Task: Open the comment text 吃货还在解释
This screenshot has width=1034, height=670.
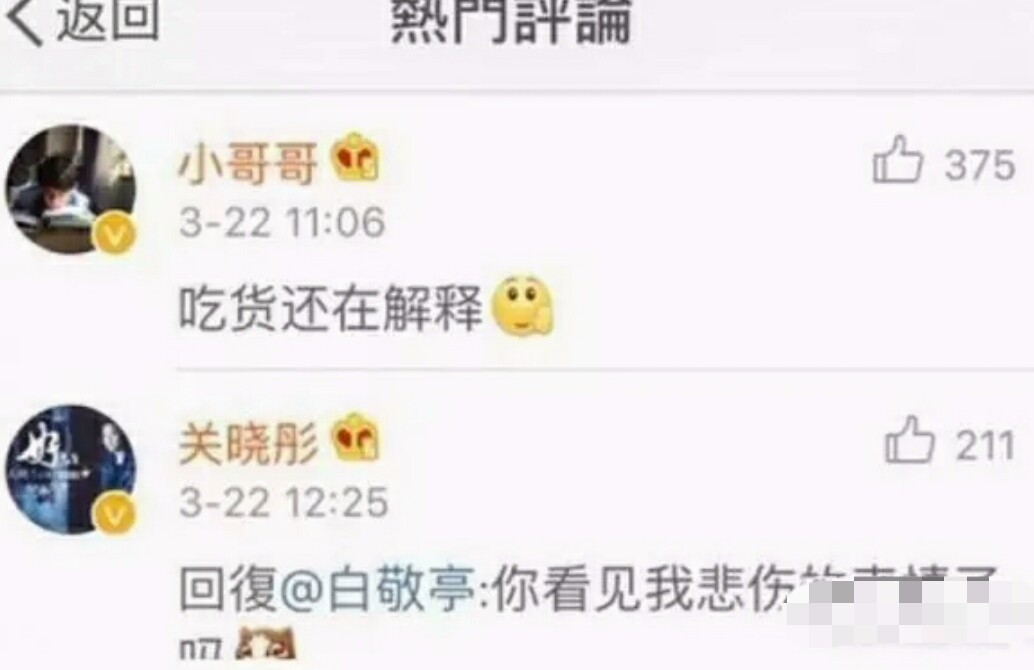Action: [331, 308]
